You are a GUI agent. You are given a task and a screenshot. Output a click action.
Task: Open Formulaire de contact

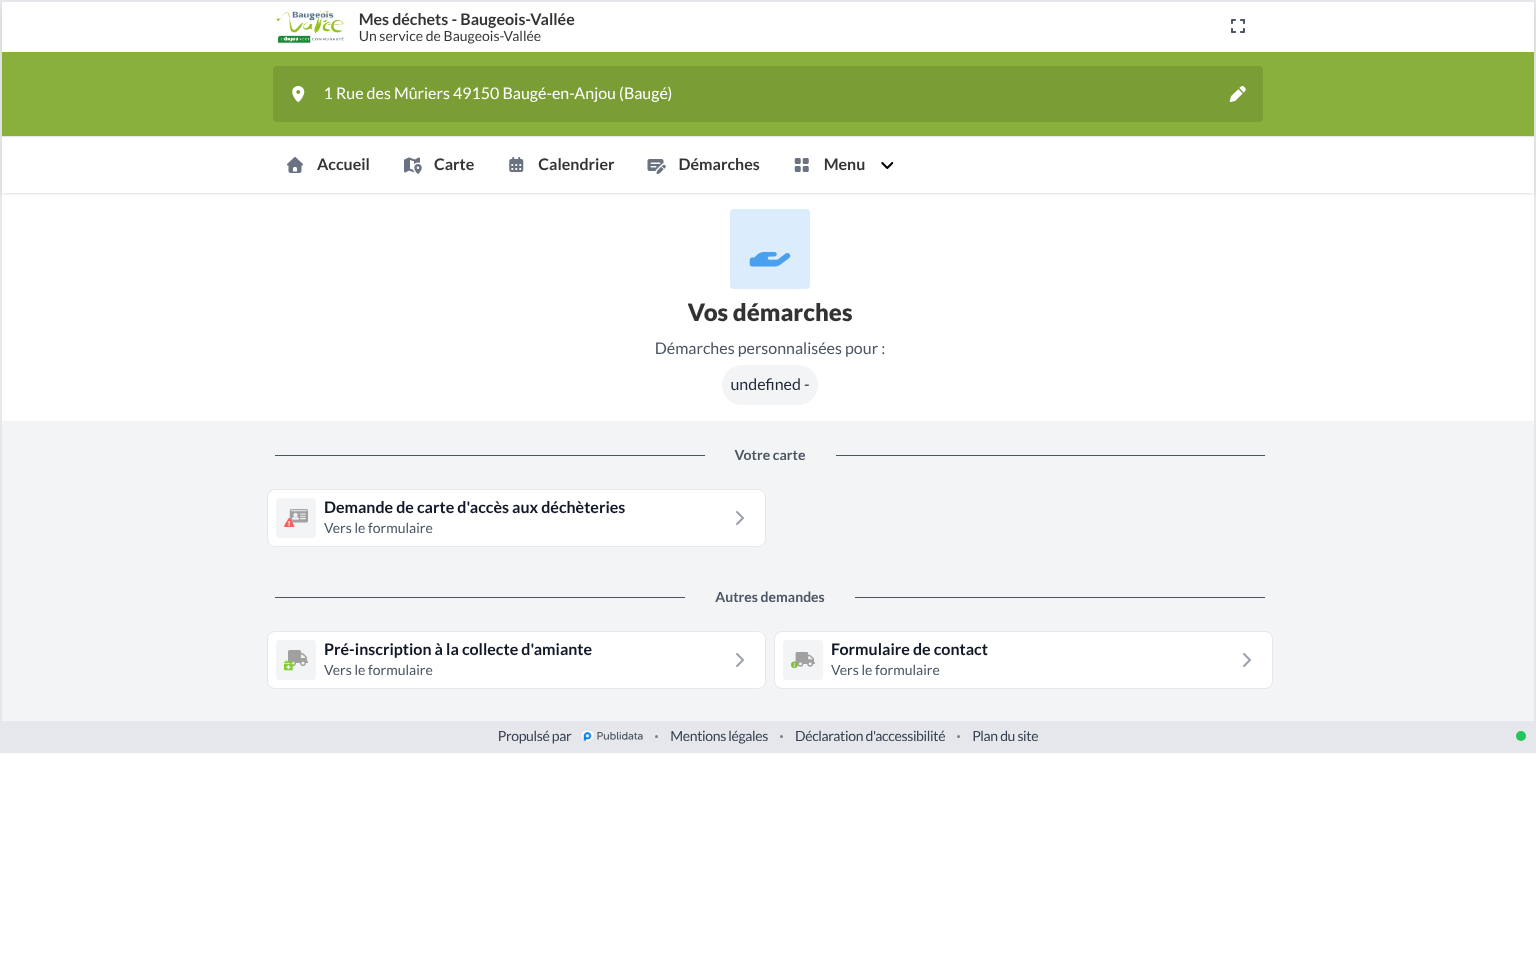pos(1023,660)
